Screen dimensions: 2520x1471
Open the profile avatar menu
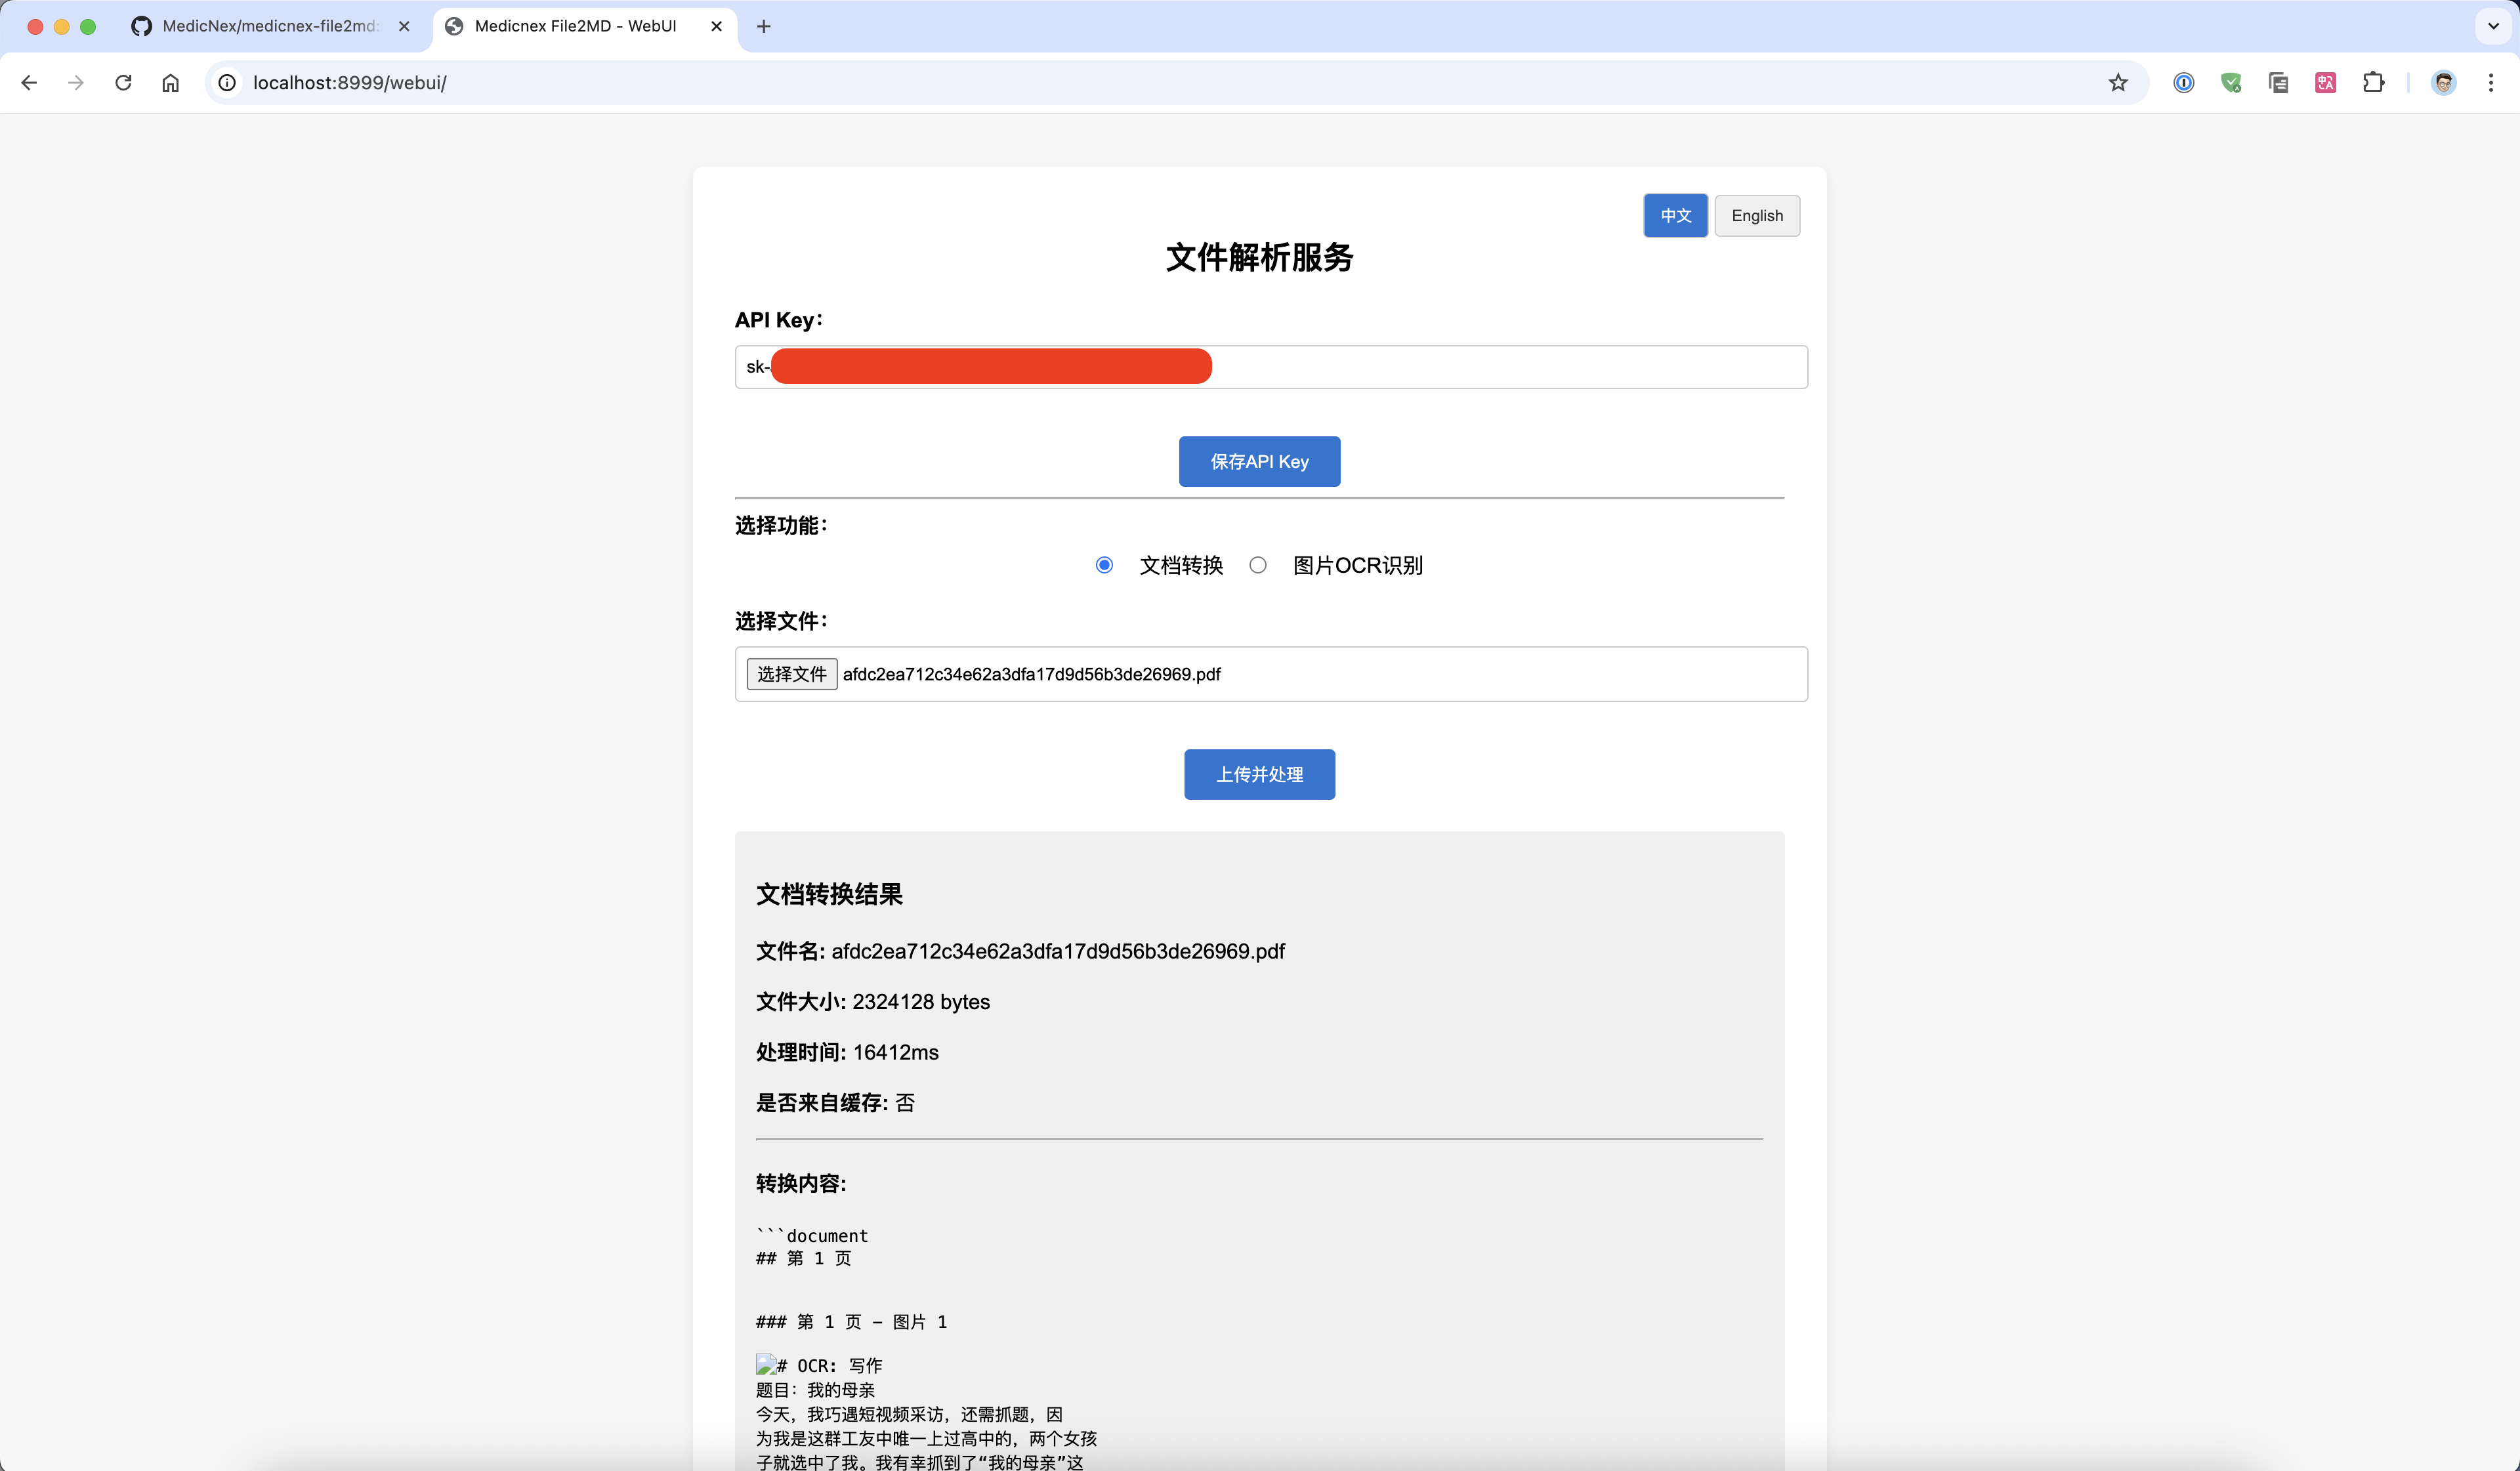pyautogui.click(x=2443, y=83)
